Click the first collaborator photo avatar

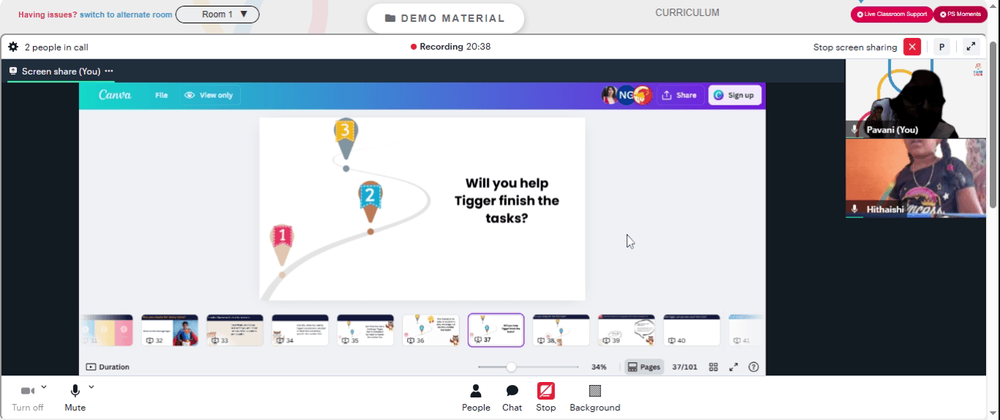[x=610, y=95]
